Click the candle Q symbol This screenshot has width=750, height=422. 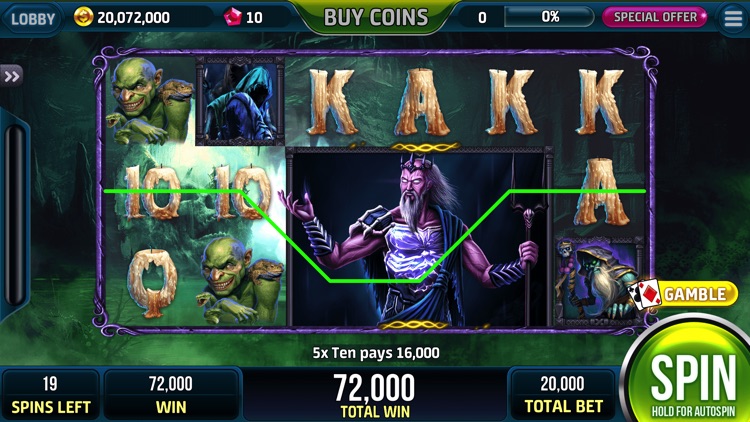[152, 282]
